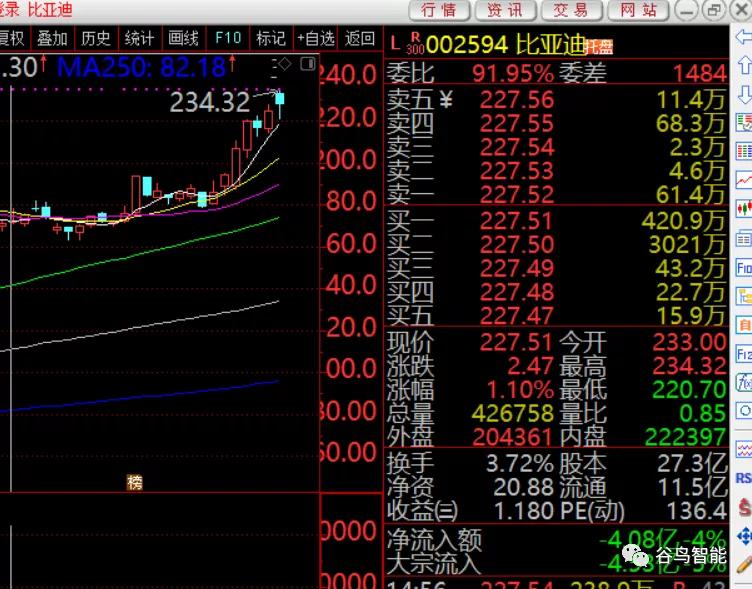Screen dimensions: 752x589
Task: Open the colored multi-column grid sidebar icon
Action: click(x=744, y=152)
